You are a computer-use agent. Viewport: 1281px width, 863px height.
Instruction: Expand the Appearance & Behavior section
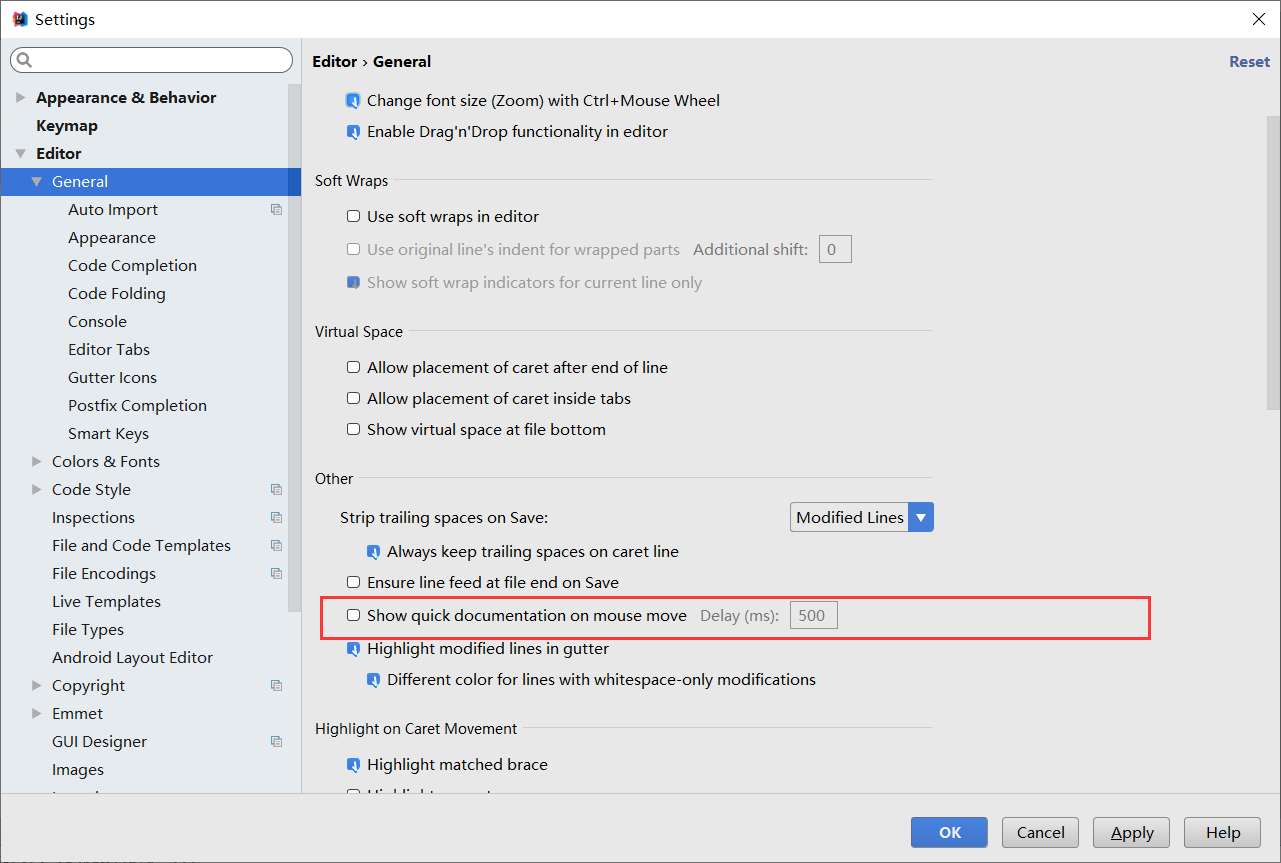coord(21,98)
